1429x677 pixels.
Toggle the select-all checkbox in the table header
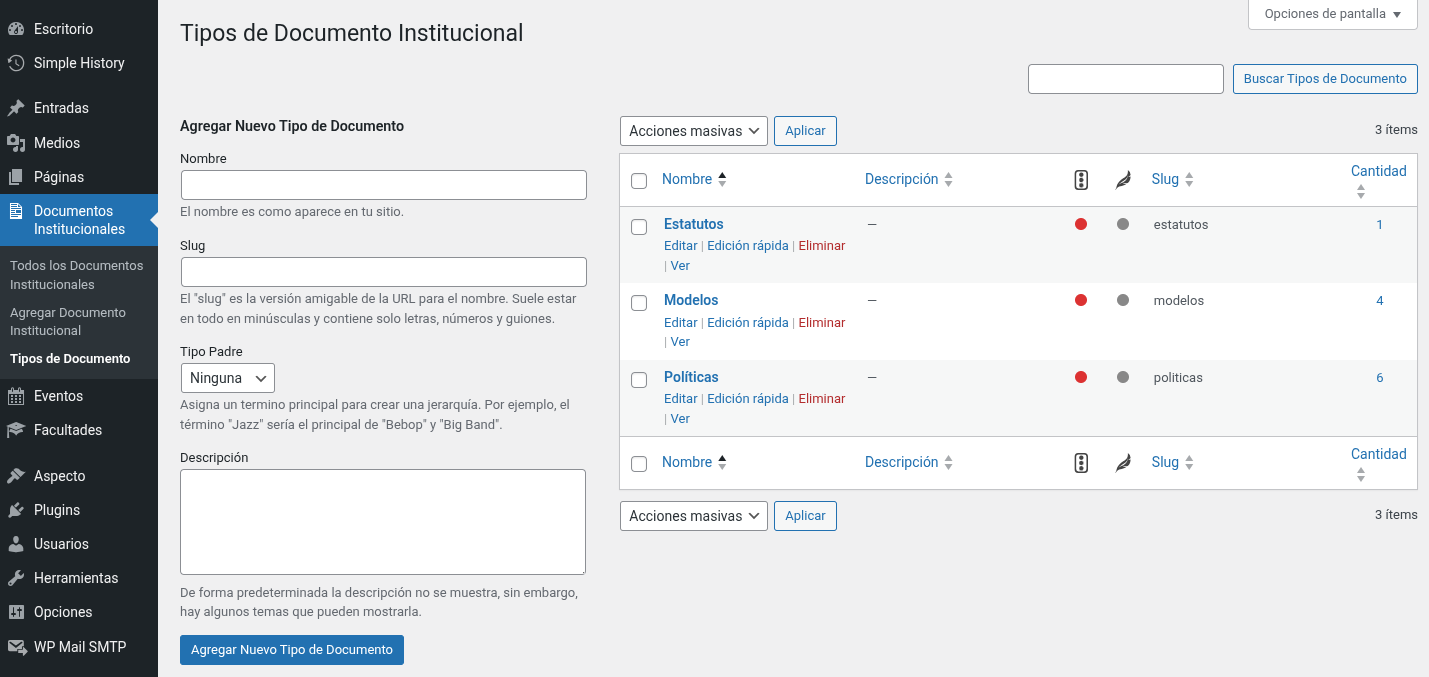[x=639, y=181]
